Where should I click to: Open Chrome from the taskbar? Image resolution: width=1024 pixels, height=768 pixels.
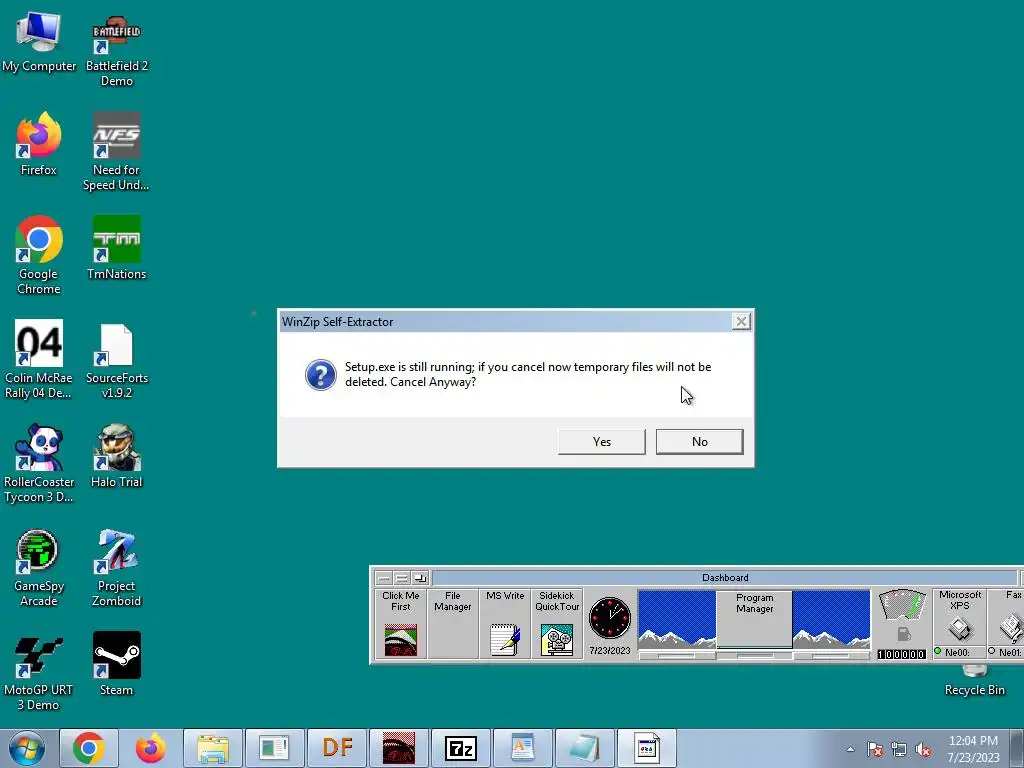(89, 748)
